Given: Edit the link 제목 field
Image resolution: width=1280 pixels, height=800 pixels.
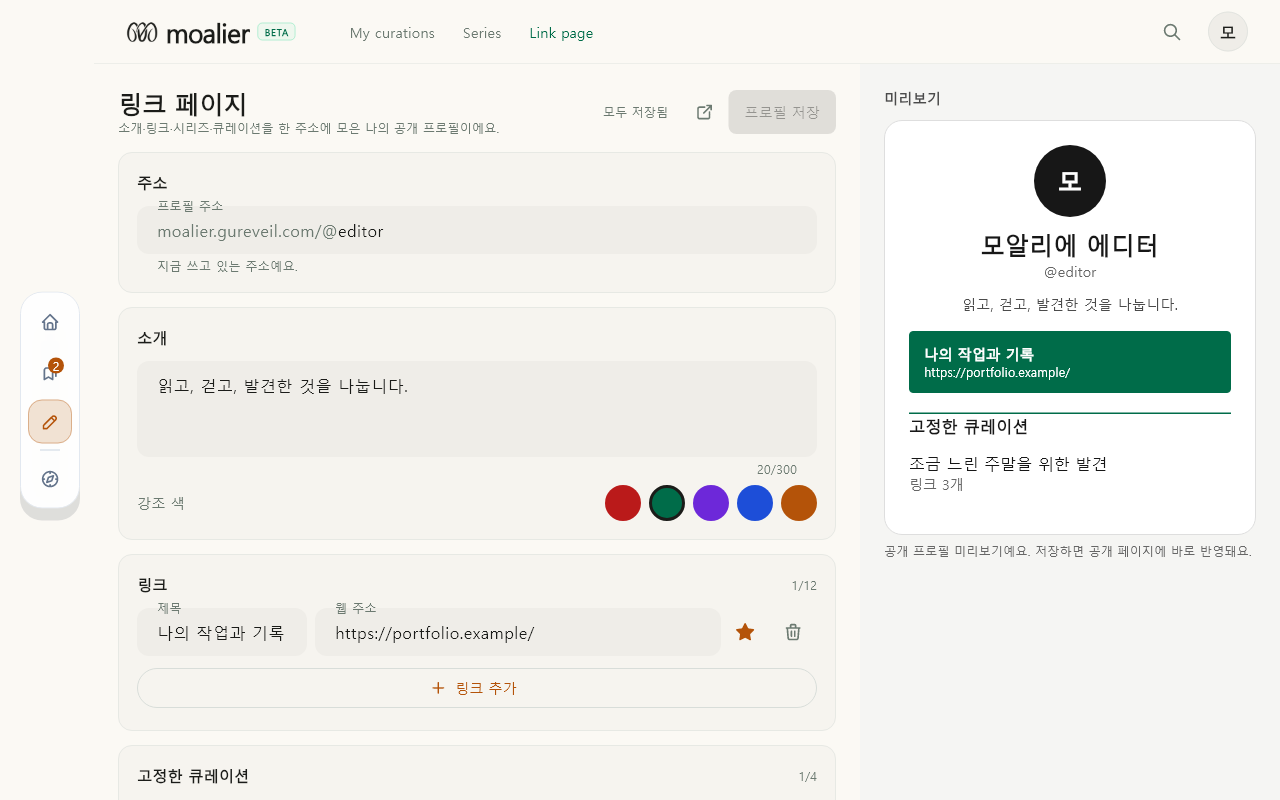Looking at the screenshot, I should tap(222, 632).
